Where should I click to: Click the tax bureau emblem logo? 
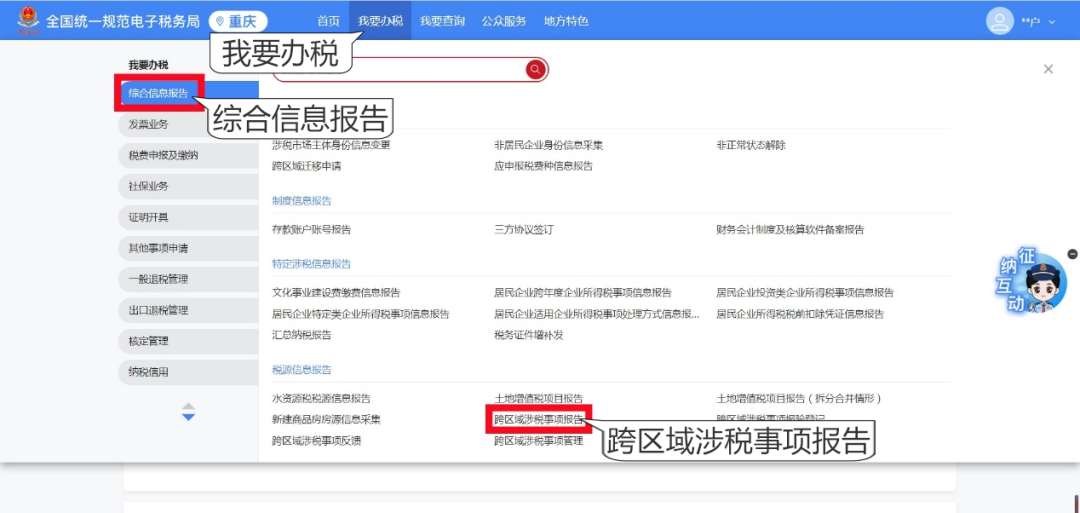23,20
